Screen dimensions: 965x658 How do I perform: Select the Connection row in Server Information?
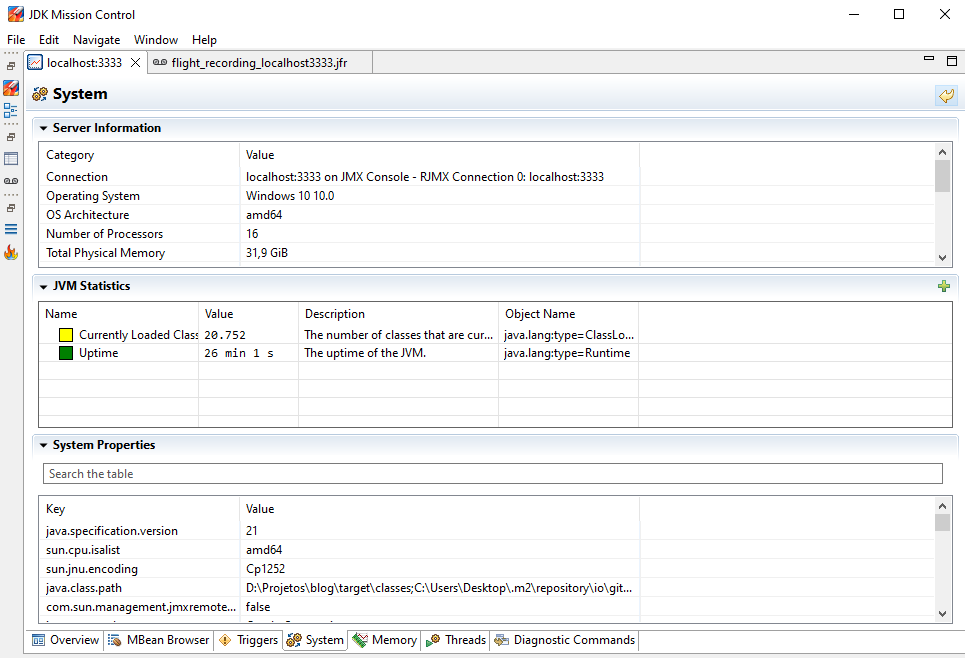pyautogui.click(x=487, y=177)
